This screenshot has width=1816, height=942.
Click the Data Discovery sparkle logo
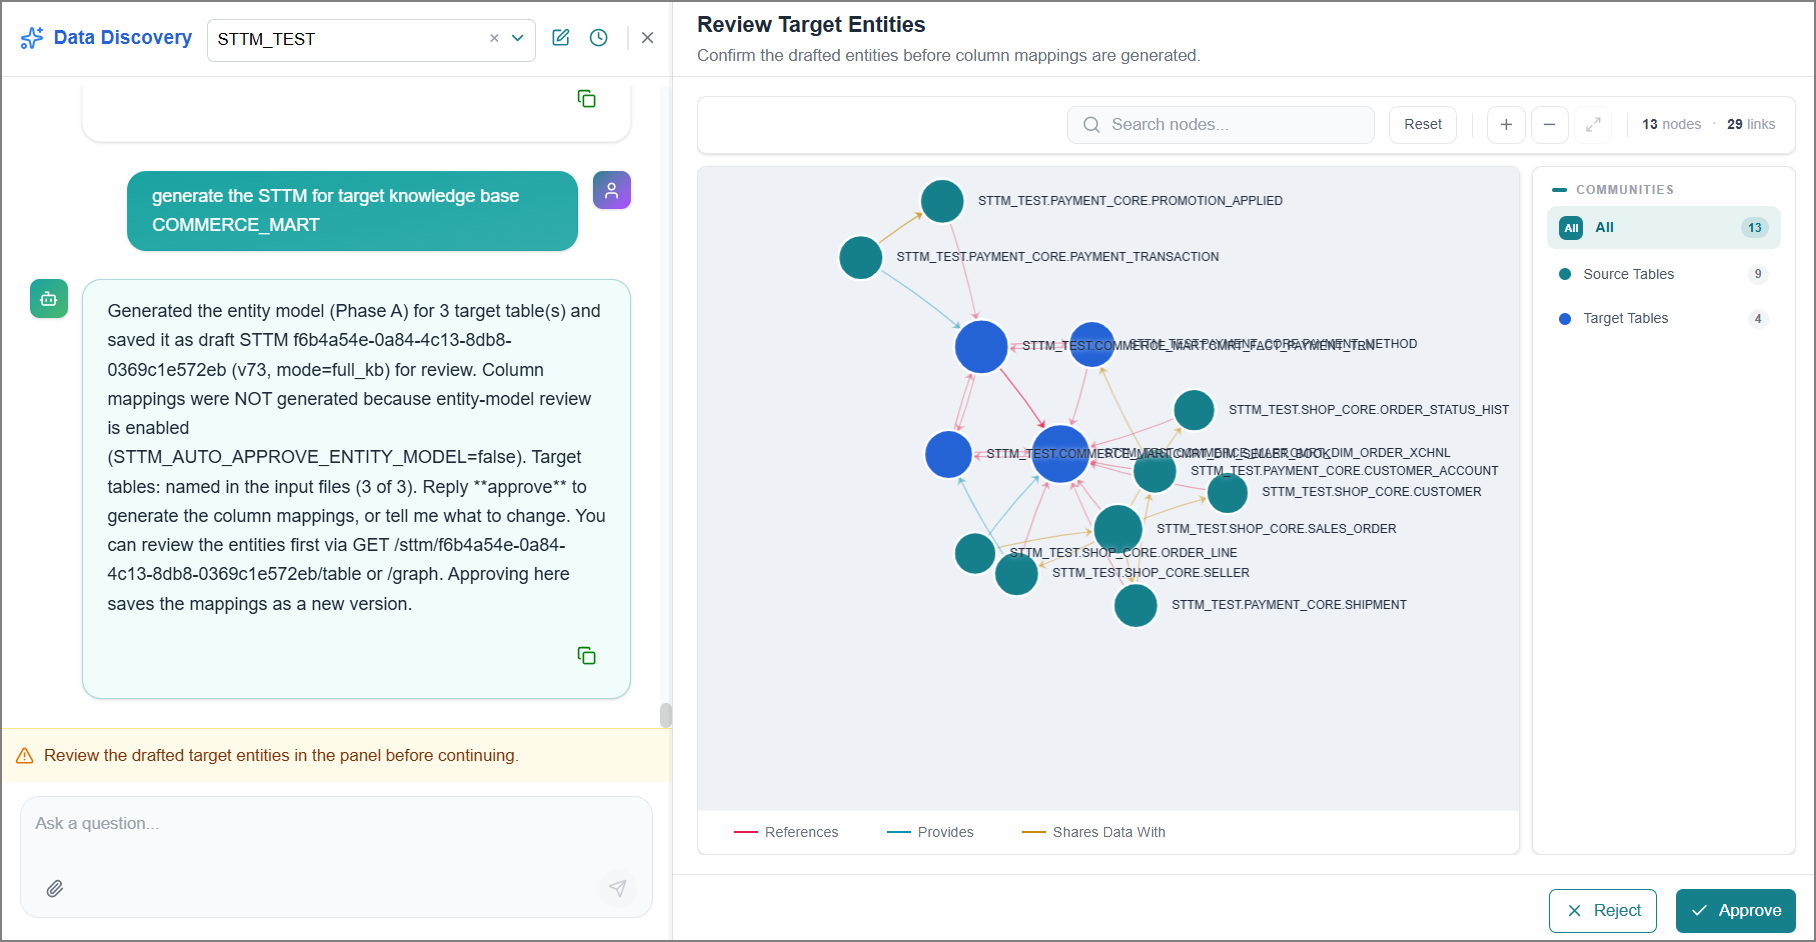point(32,38)
